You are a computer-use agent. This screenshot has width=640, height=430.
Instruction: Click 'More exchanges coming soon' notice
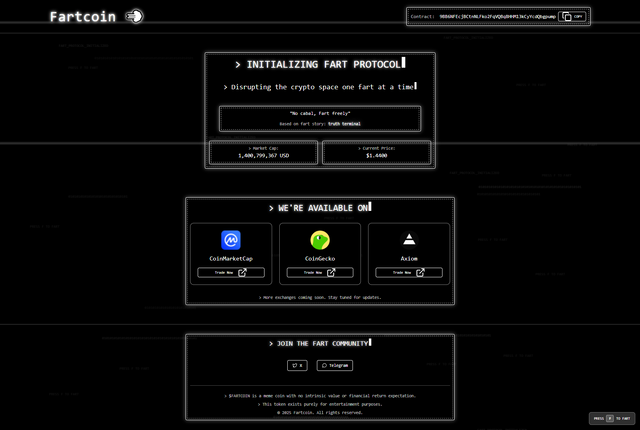point(320,297)
